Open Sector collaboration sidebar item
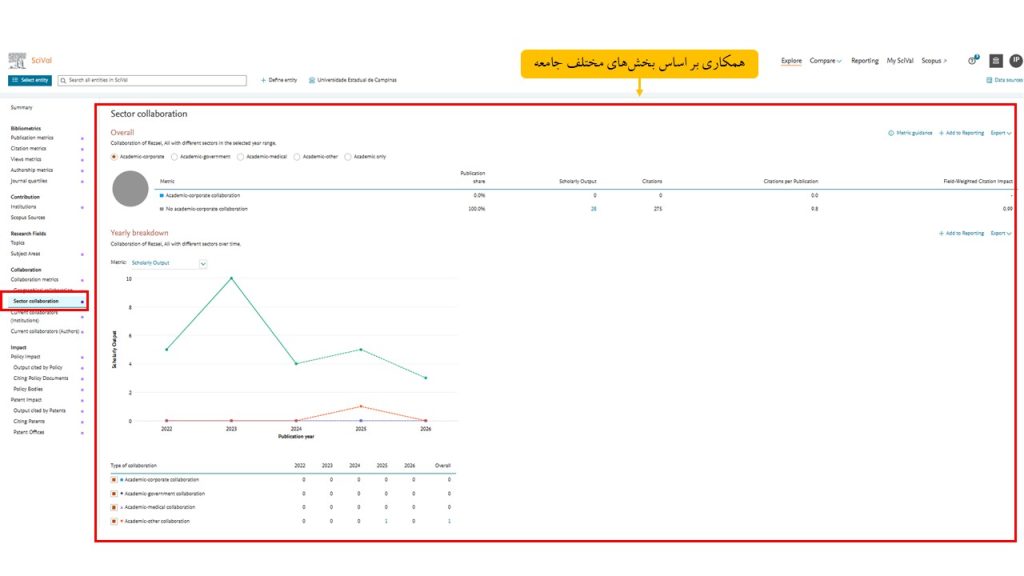Viewport: 1024px width, 576px height. click(x=36, y=301)
